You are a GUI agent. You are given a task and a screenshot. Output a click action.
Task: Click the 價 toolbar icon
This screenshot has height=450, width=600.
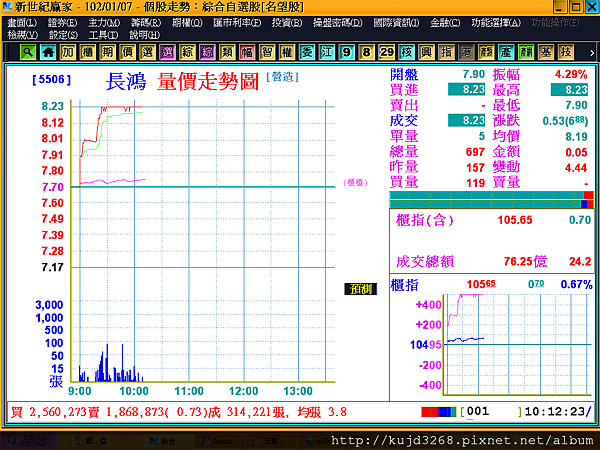[127, 52]
